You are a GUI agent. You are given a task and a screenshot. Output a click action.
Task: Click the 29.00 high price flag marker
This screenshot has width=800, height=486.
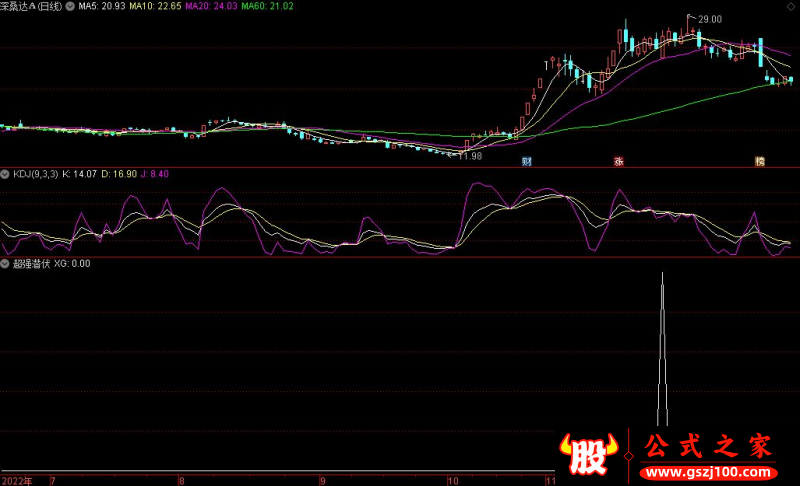pyautogui.click(x=708, y=19)
